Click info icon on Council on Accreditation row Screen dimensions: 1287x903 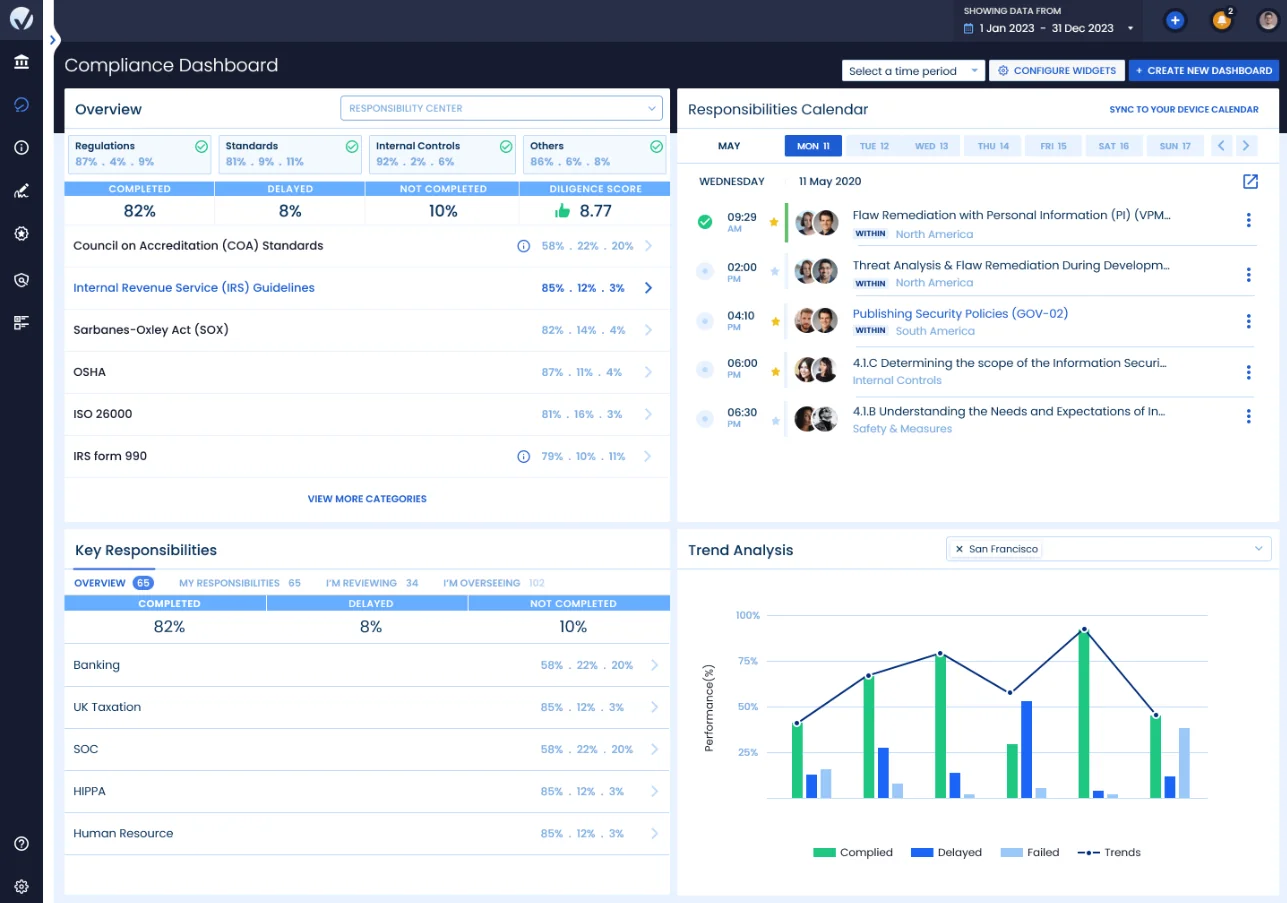point(523,246)
